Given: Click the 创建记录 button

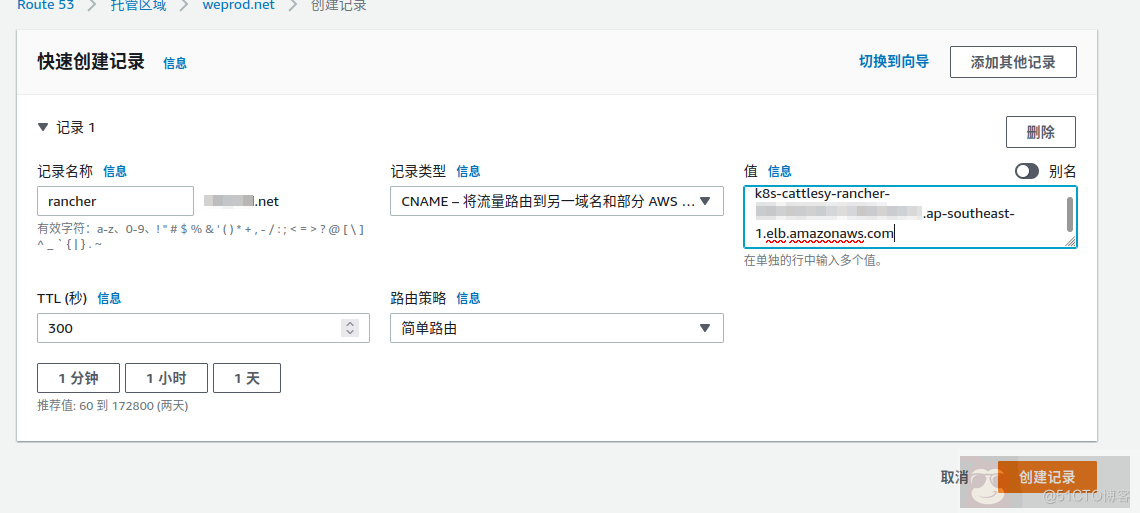Looking at the screenshot, I should [x=1046, y=477].
